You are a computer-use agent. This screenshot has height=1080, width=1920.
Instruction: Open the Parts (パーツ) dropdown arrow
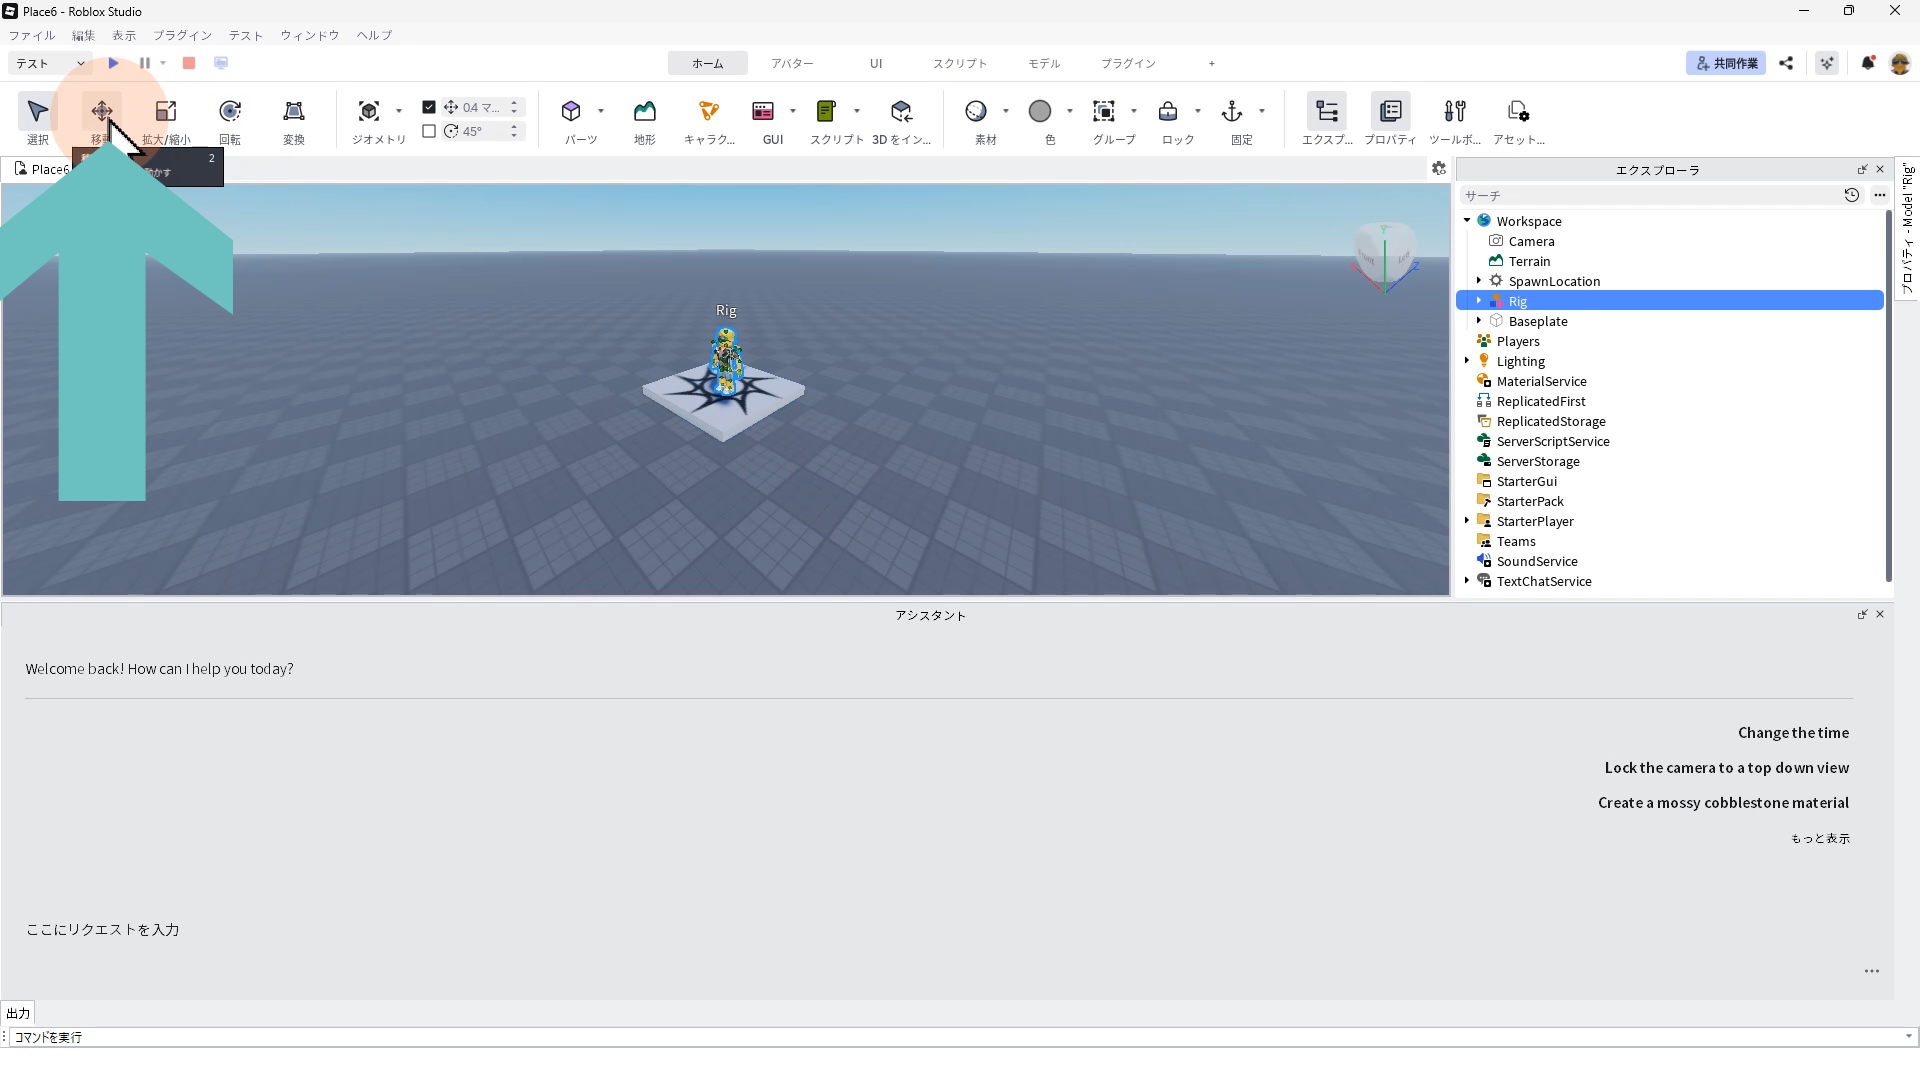[601, 111]
